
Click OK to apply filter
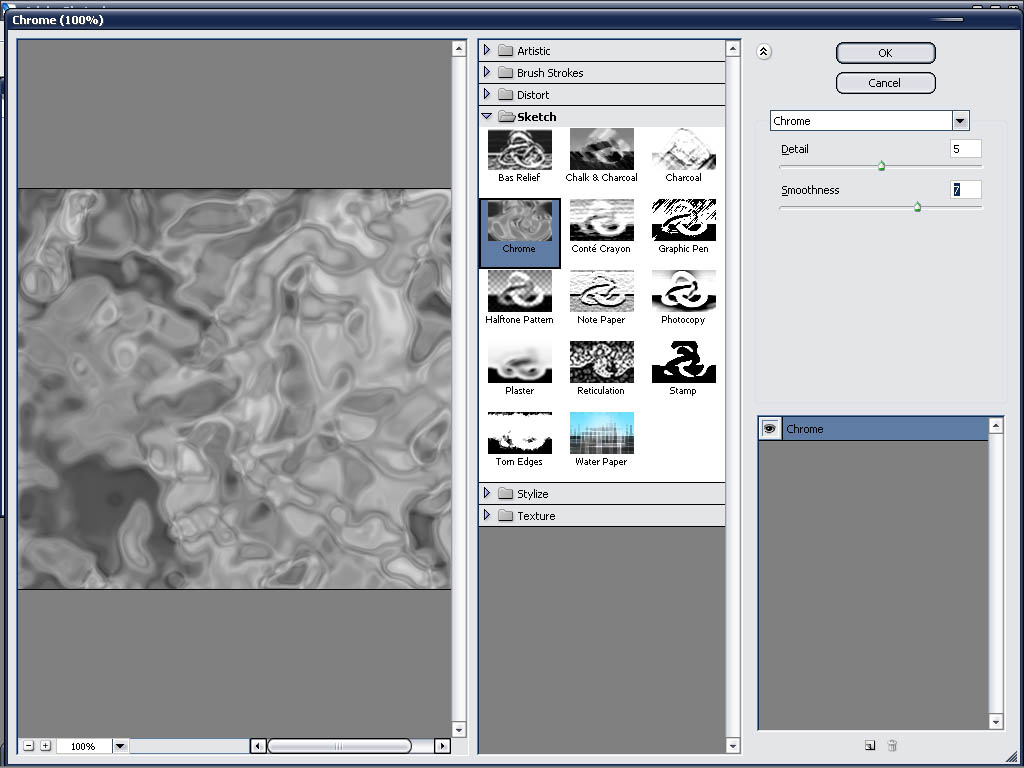click(885, 53)
